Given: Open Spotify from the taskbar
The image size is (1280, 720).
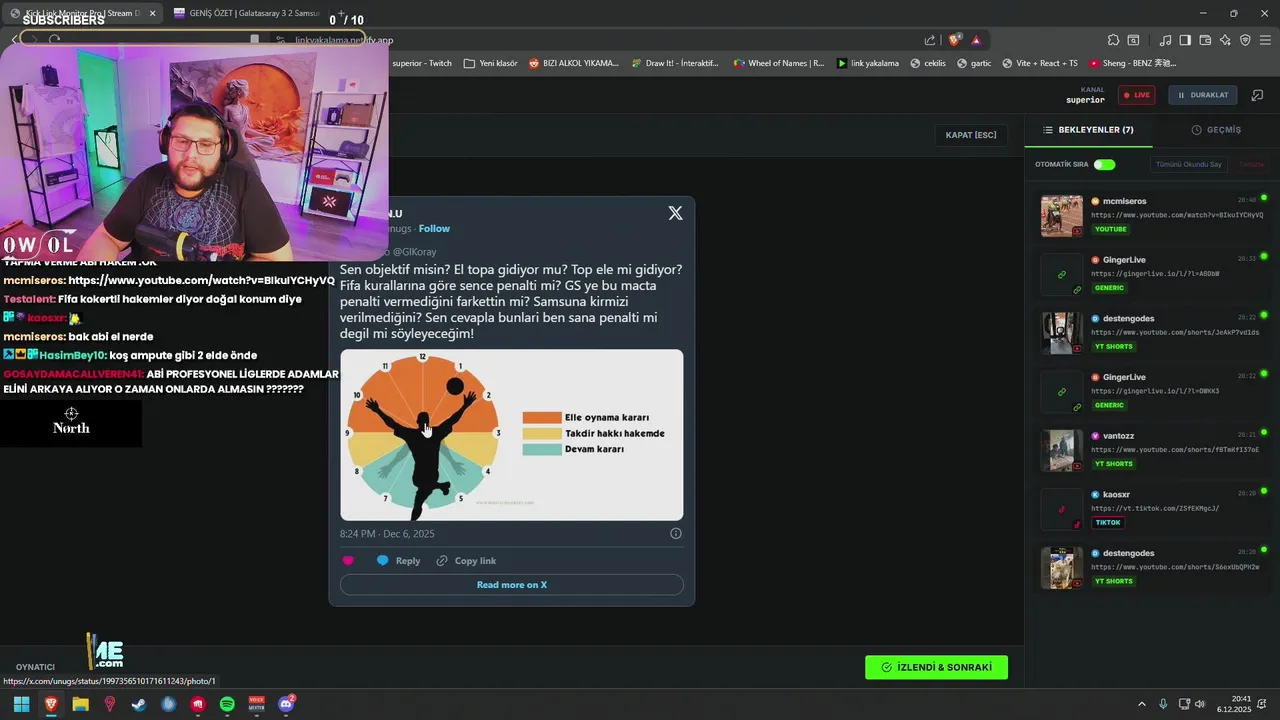Looking at the screenshot, I should (227, 704).
